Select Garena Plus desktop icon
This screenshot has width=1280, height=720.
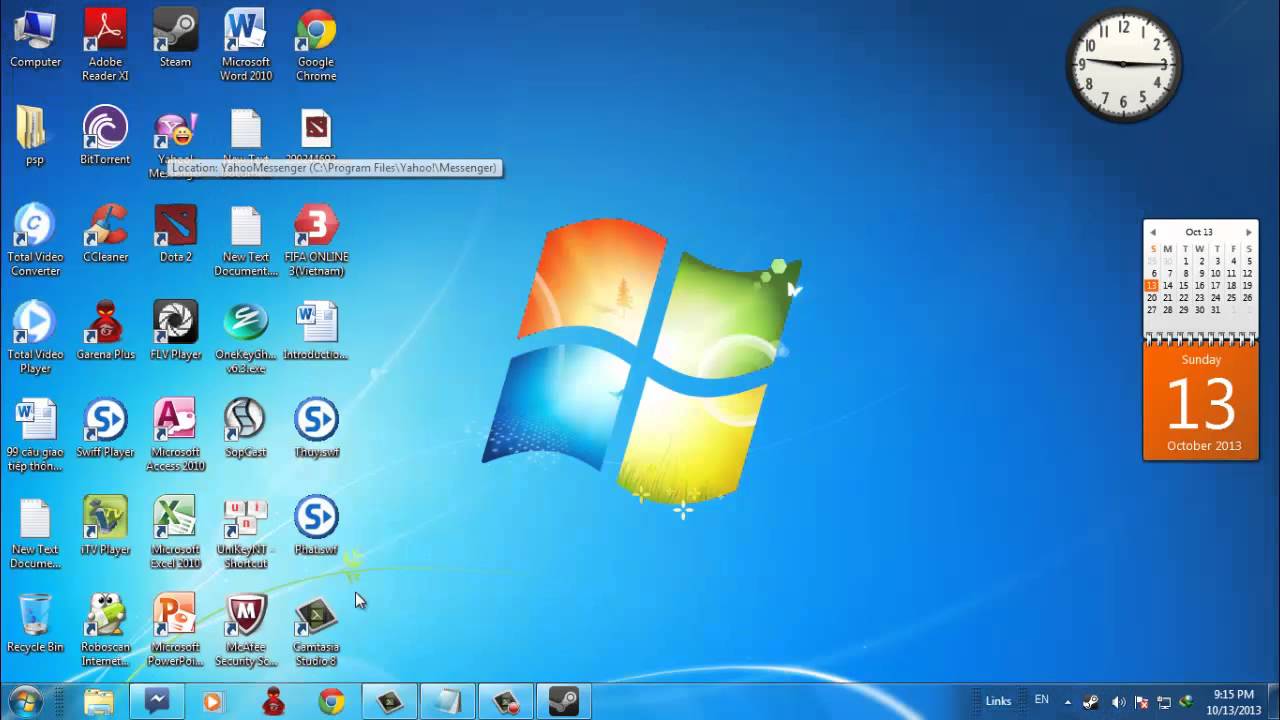point(105,331)
